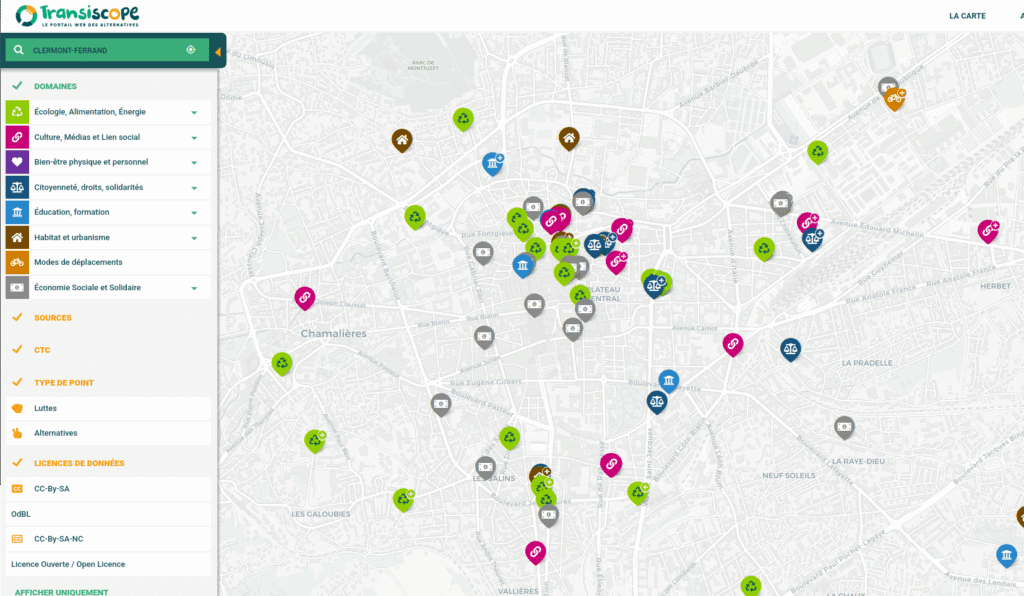Image resolution: width=1024 pixels, height=596 pixels.
Task: Click the pink link icon for Culture domain
Action: [x=17, y=137]
